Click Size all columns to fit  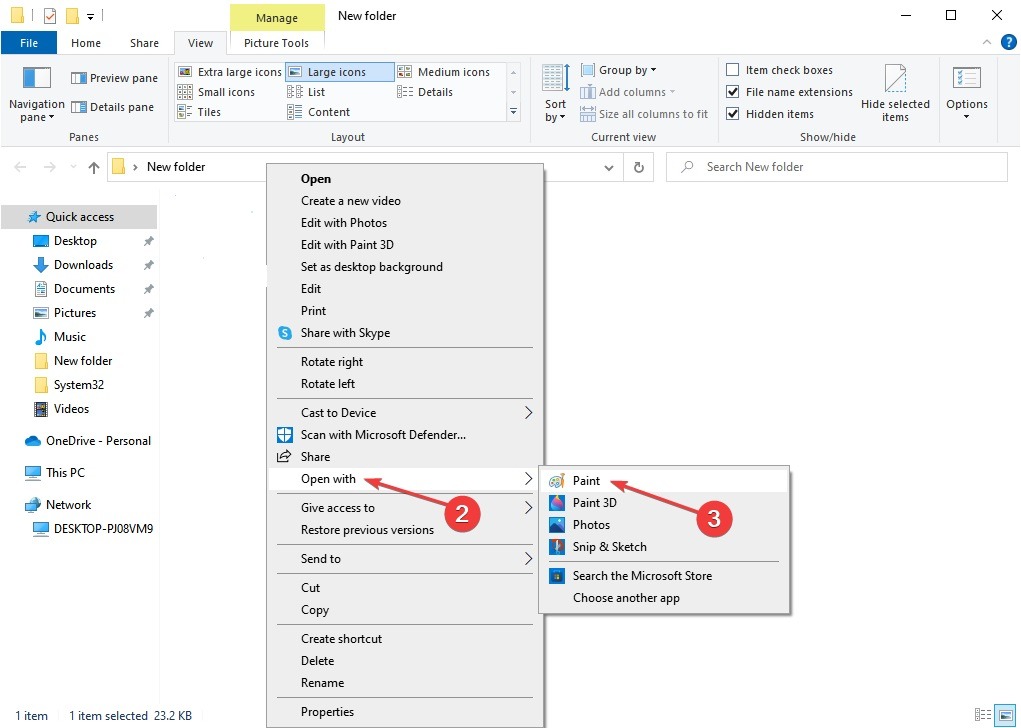click(644, 114)
